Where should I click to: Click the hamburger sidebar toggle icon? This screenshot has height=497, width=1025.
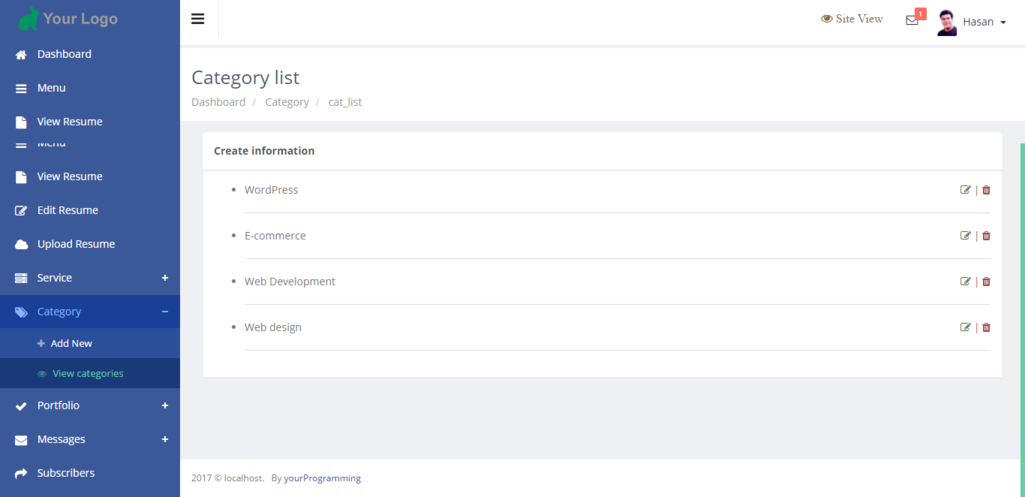(x=198, y=19)
